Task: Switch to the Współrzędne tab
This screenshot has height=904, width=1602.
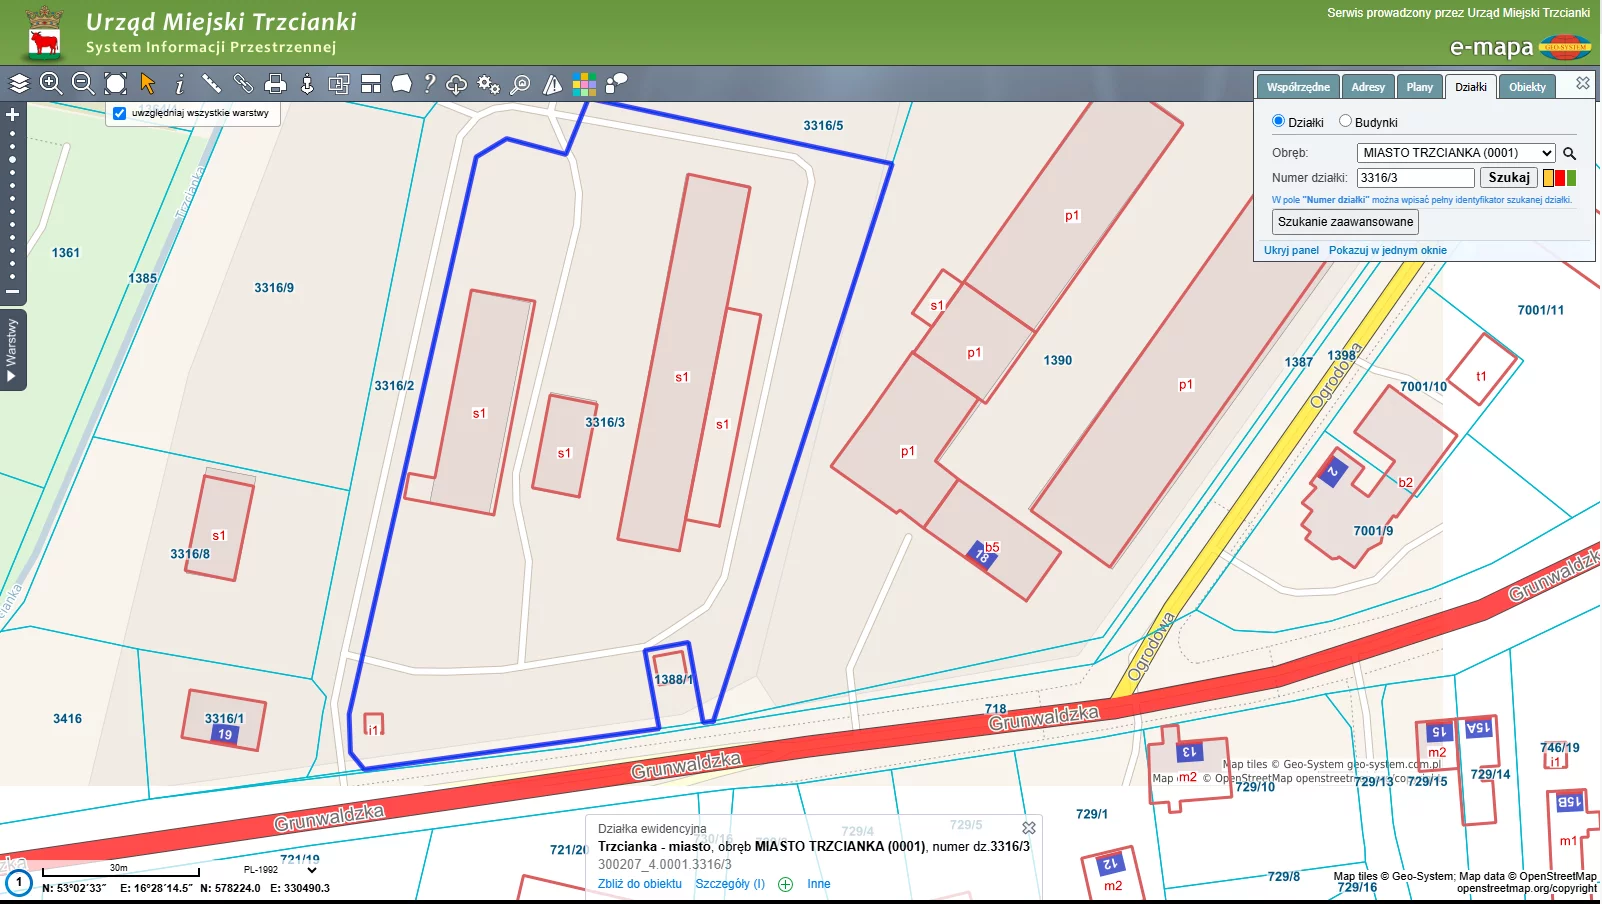Action: click(x=1298, y=87)
